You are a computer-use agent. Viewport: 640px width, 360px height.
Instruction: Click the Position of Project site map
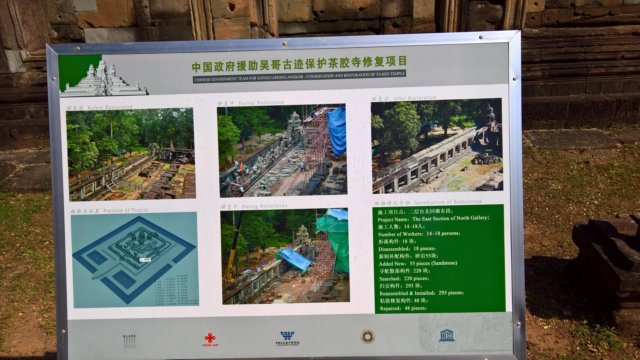(x=135, y=260)
